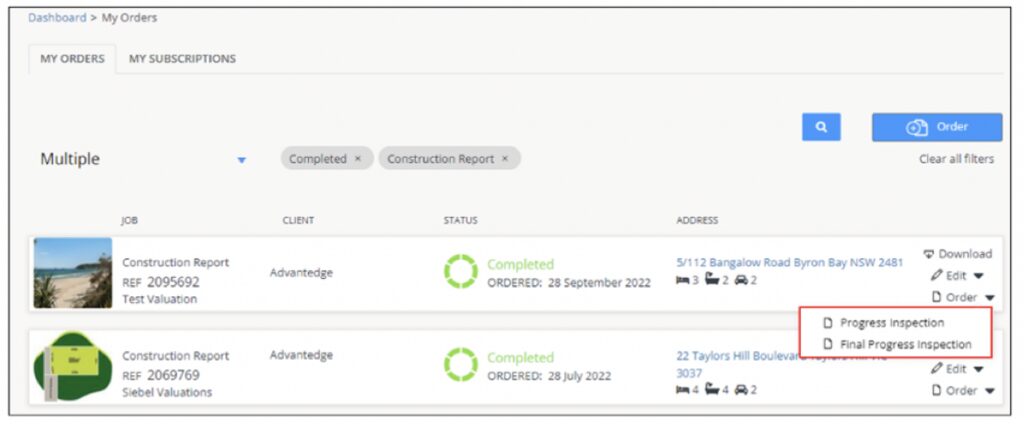Image resolution: width=1024 pixels, height=424 pixels.
Task: Click the green Completed status ring for order 2095692
Action: click(x=460, y=272)
